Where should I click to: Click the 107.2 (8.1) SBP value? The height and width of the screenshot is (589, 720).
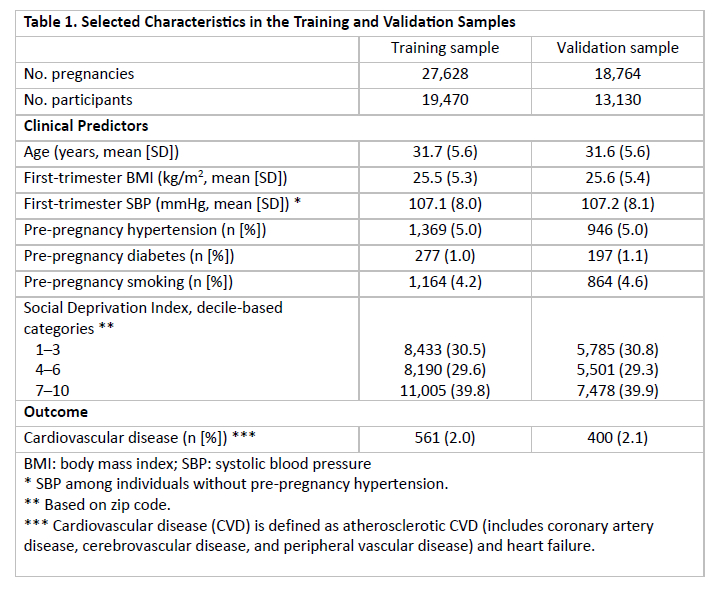(x=617, y=204)
